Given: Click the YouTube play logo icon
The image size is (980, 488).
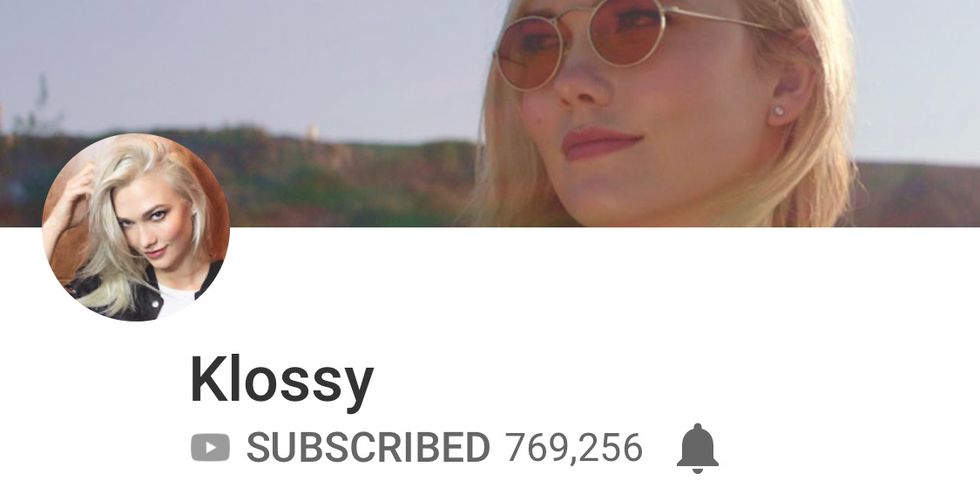Looking at the screenshot, I should click(x=210, y=447).
